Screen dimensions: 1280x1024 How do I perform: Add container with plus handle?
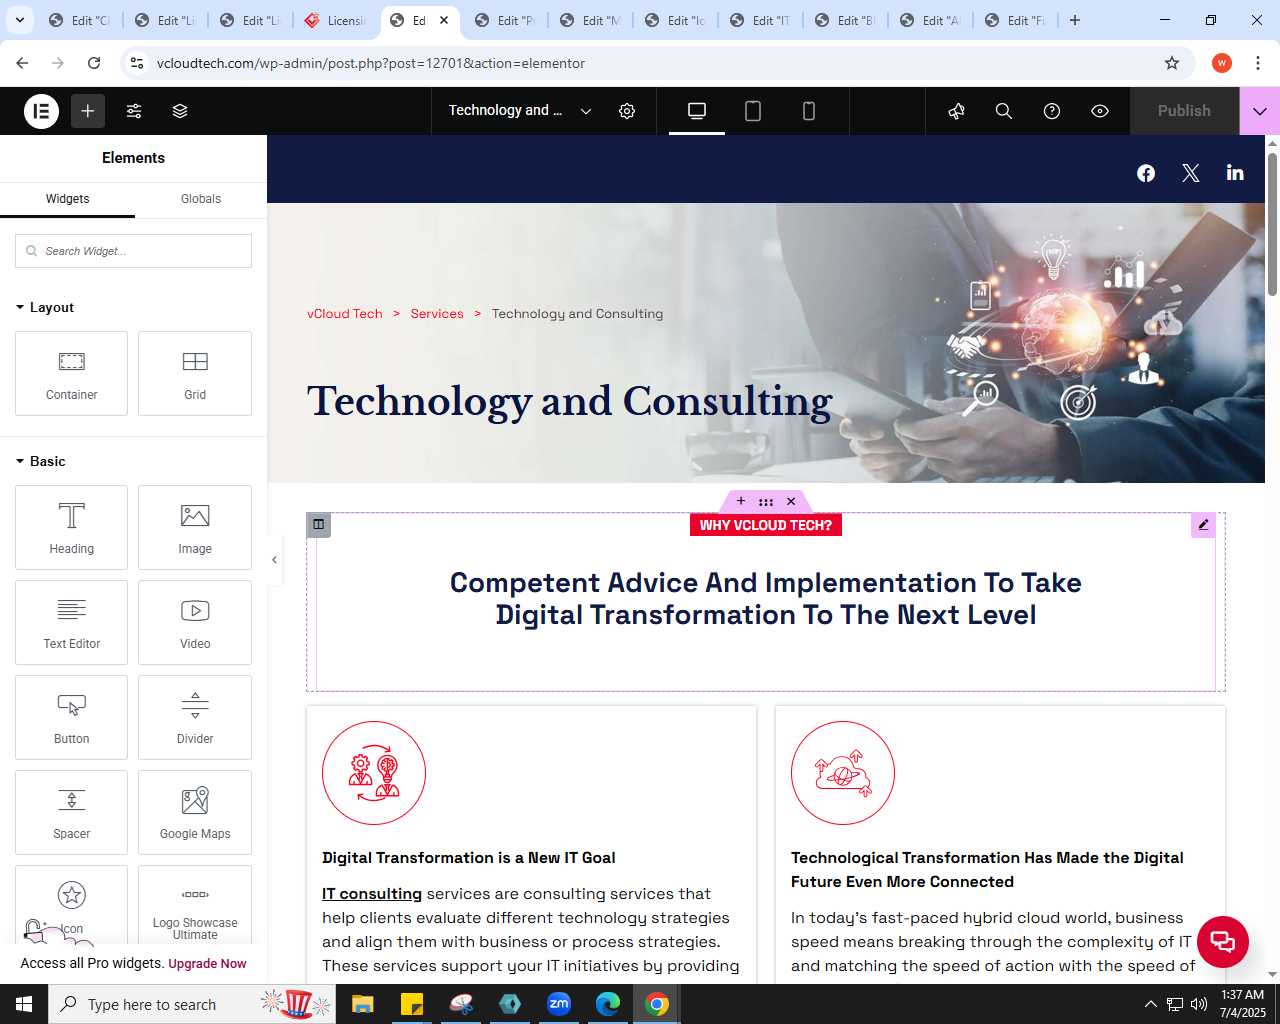click(741, 501)
